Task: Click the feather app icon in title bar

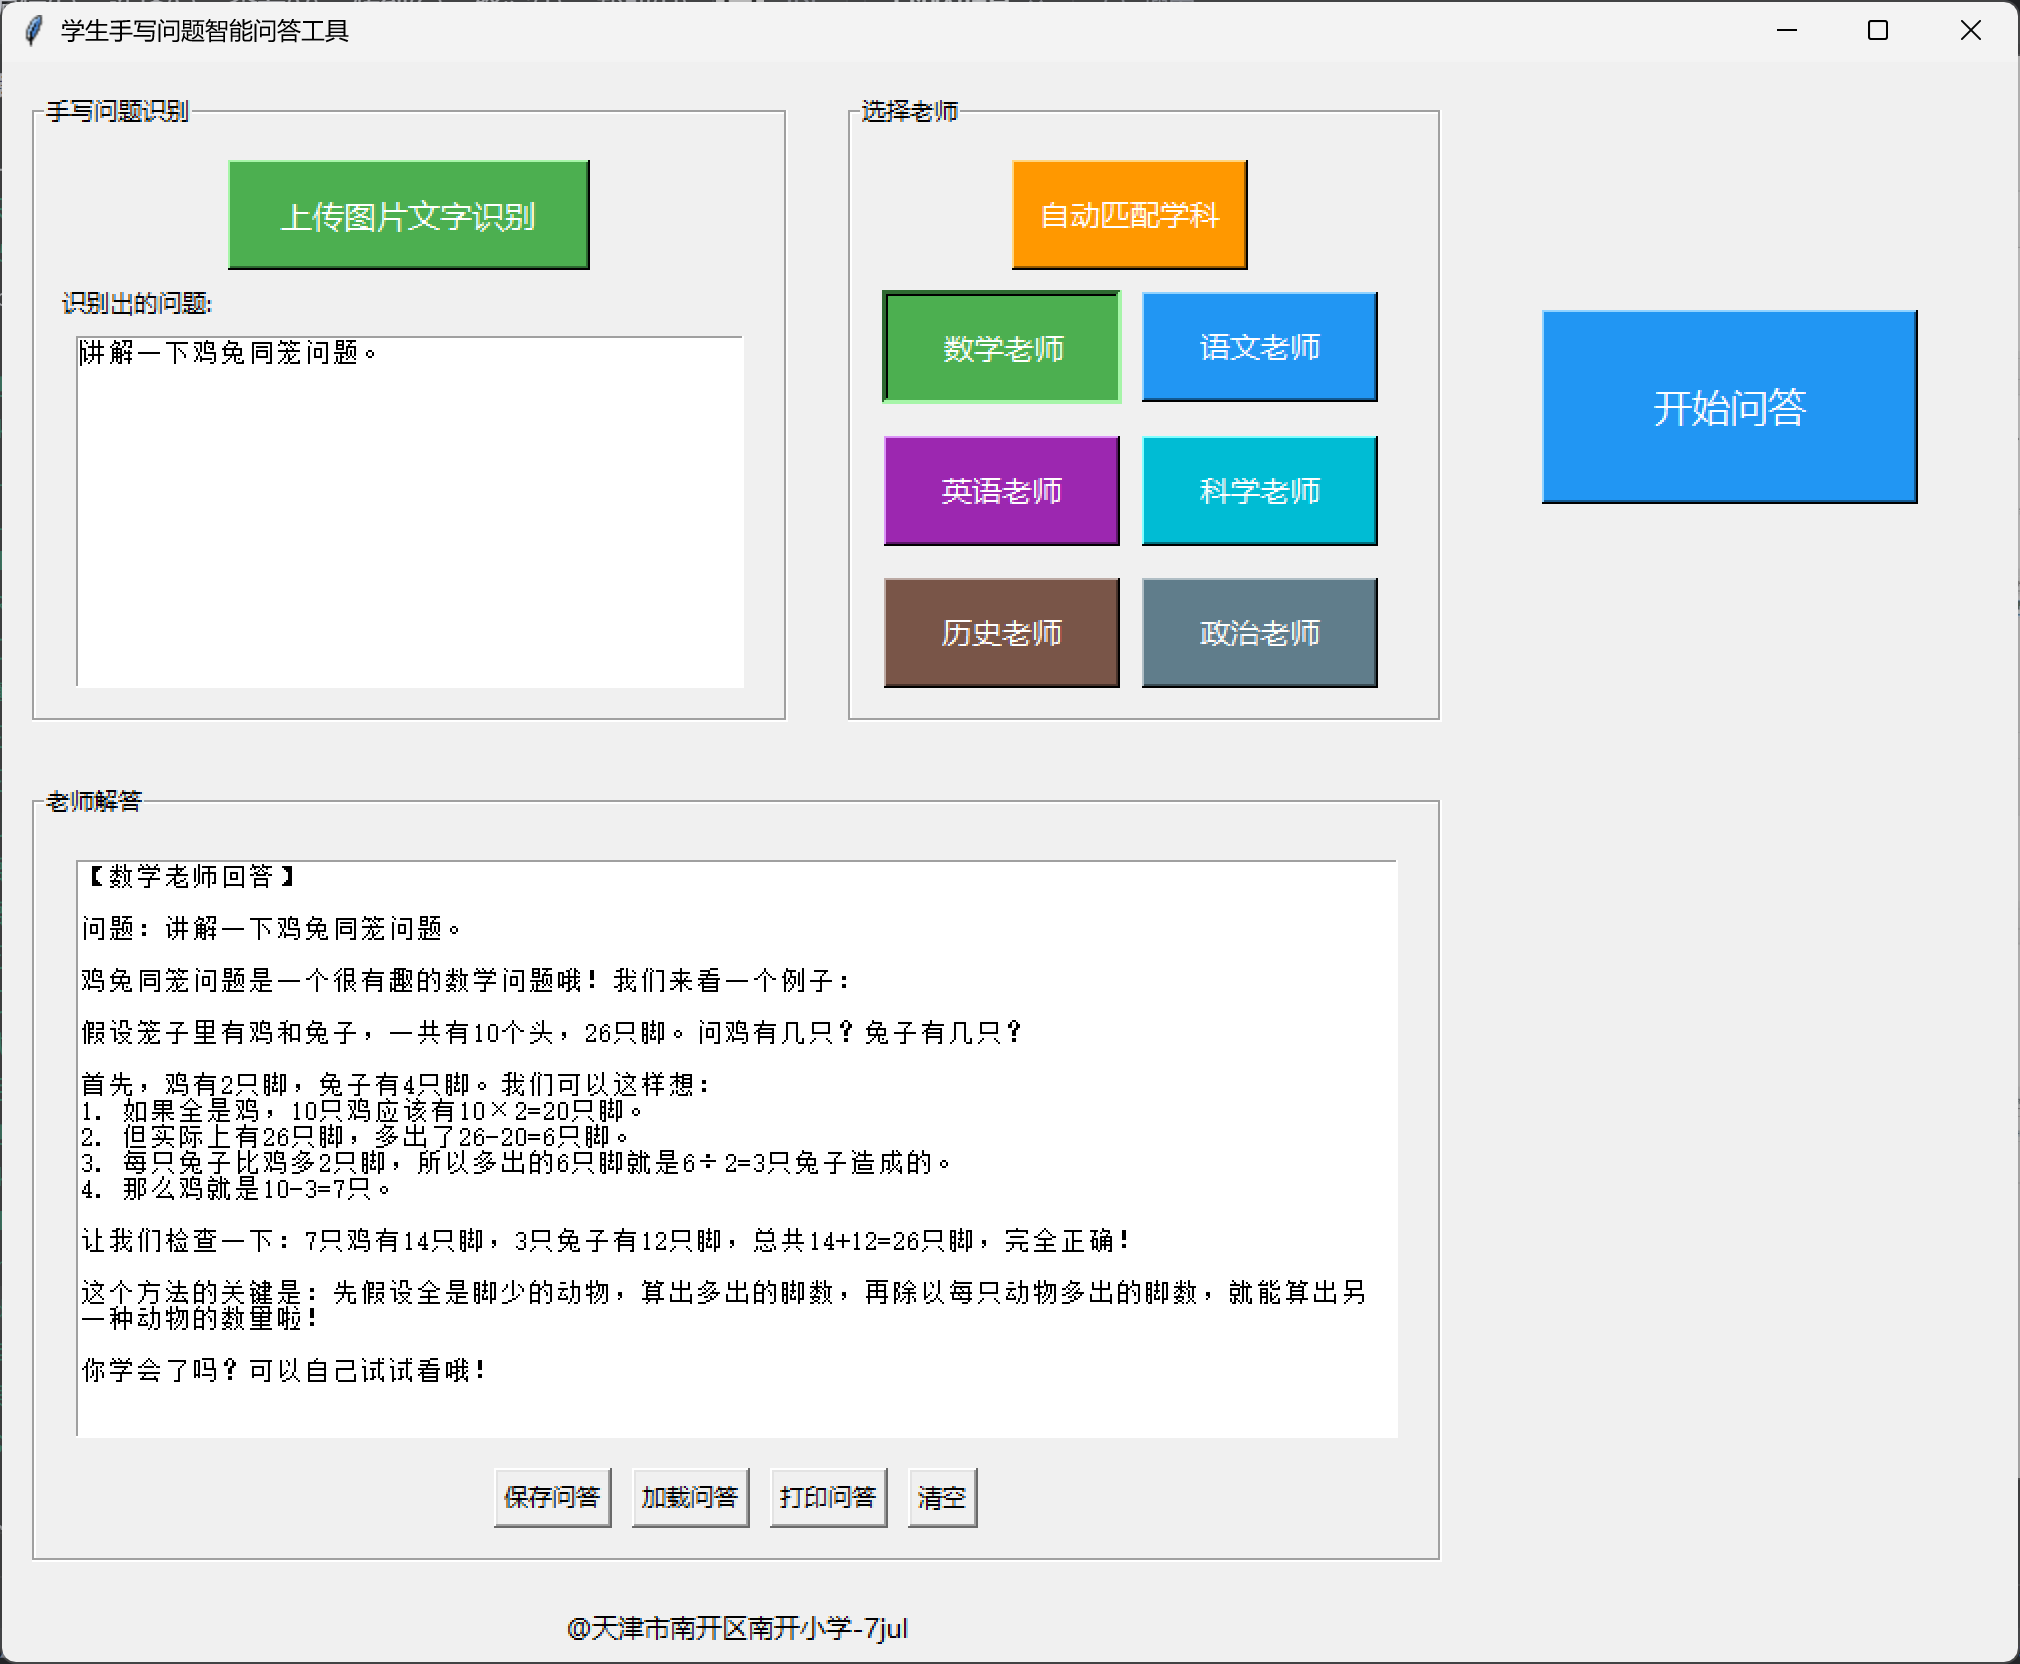Action: click(x=33, y=31)
